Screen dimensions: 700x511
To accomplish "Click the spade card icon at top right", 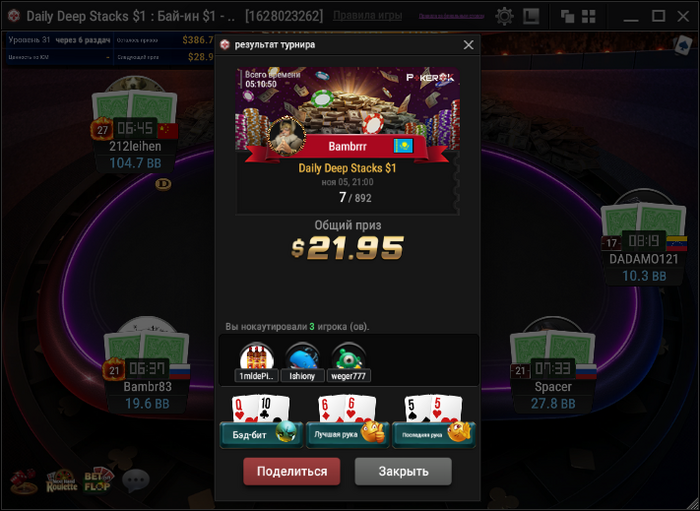I will [683, 46].
